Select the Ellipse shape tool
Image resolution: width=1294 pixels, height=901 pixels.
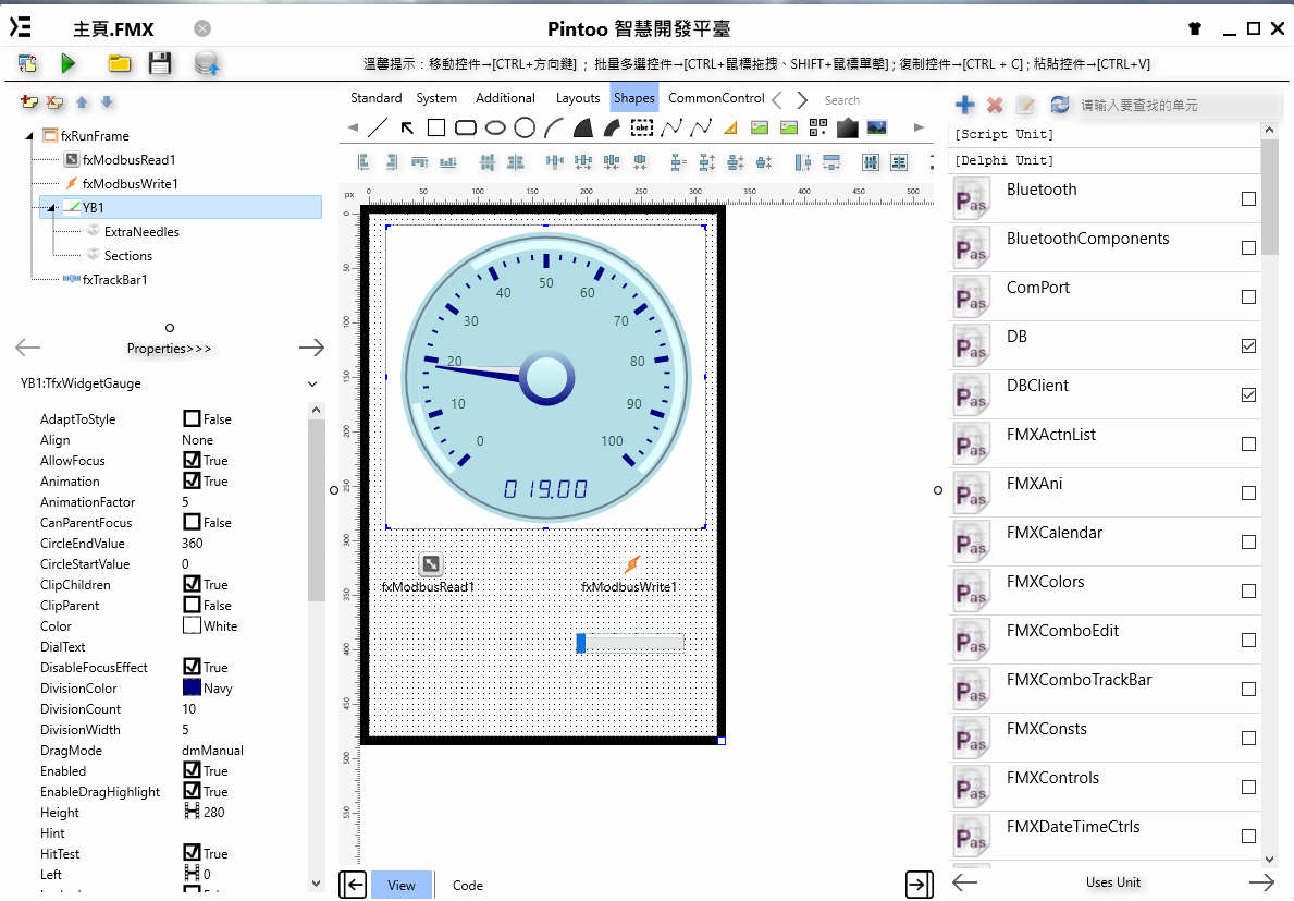pyautogui.click(x=495, y=127)
